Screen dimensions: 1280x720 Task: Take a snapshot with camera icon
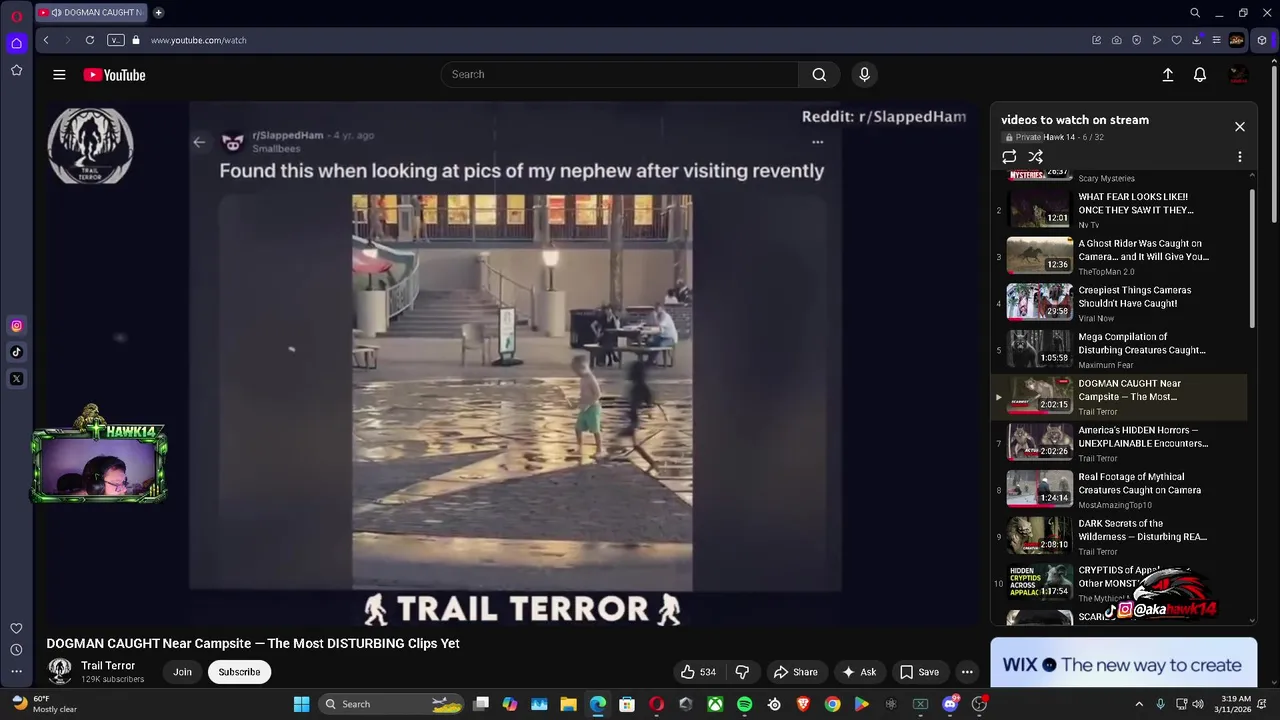(1116, 40)
